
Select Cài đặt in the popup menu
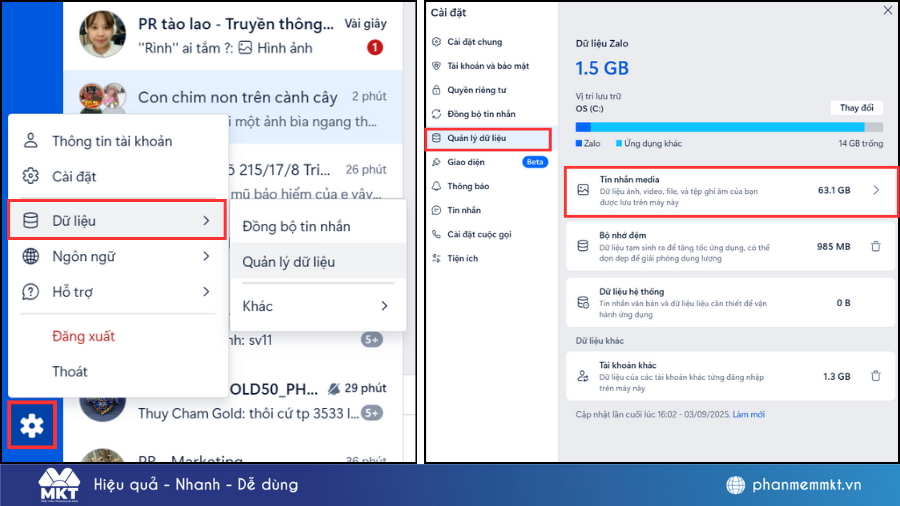coord(118,176)
